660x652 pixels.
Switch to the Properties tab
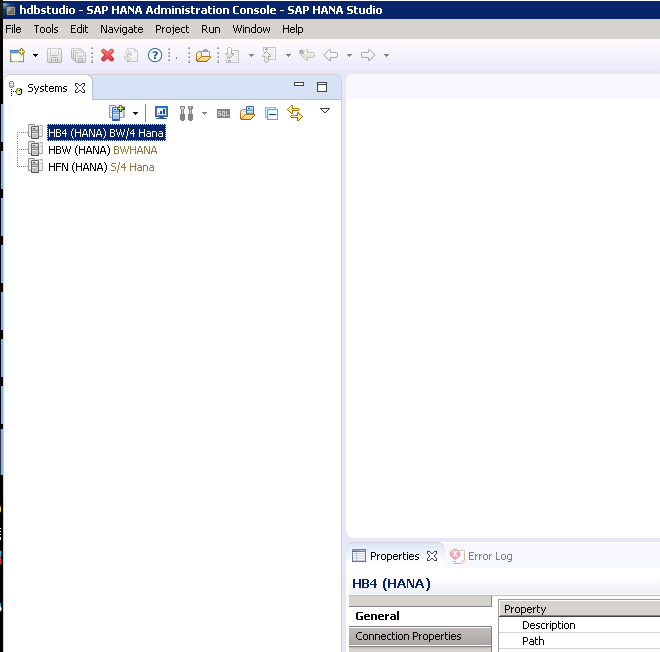[x=394, y=556]
